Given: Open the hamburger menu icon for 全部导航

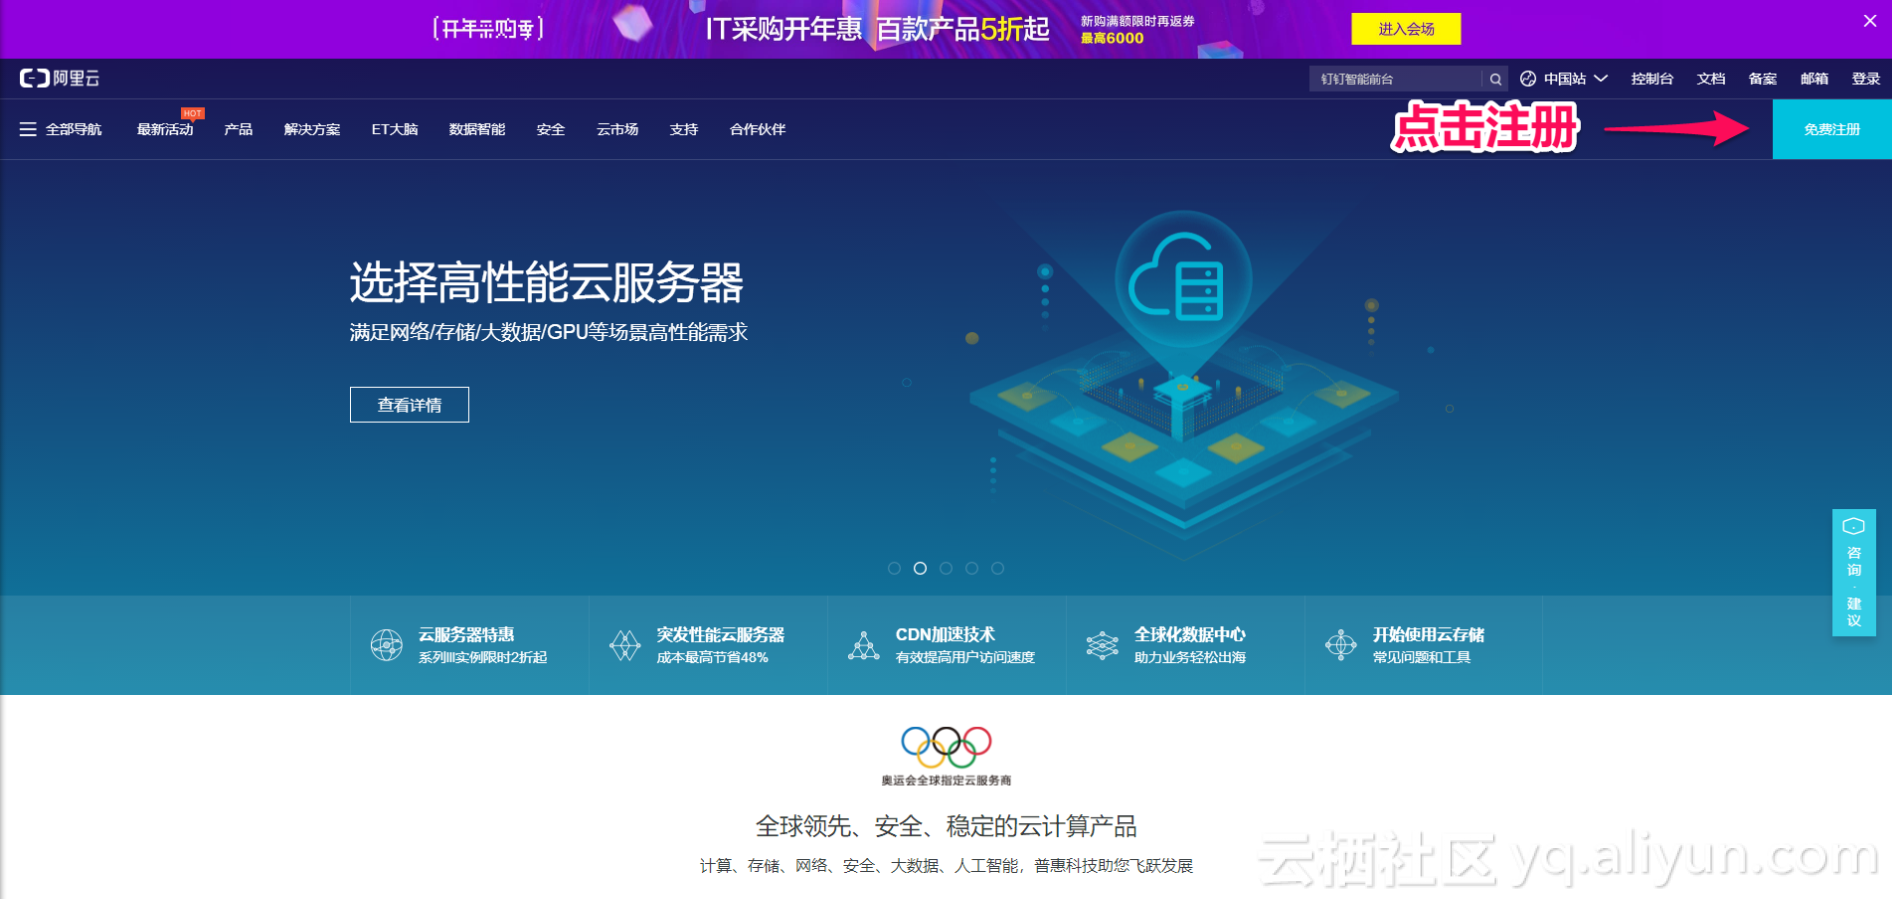Looking at the screenshot, I should click(x=28, y=129).
